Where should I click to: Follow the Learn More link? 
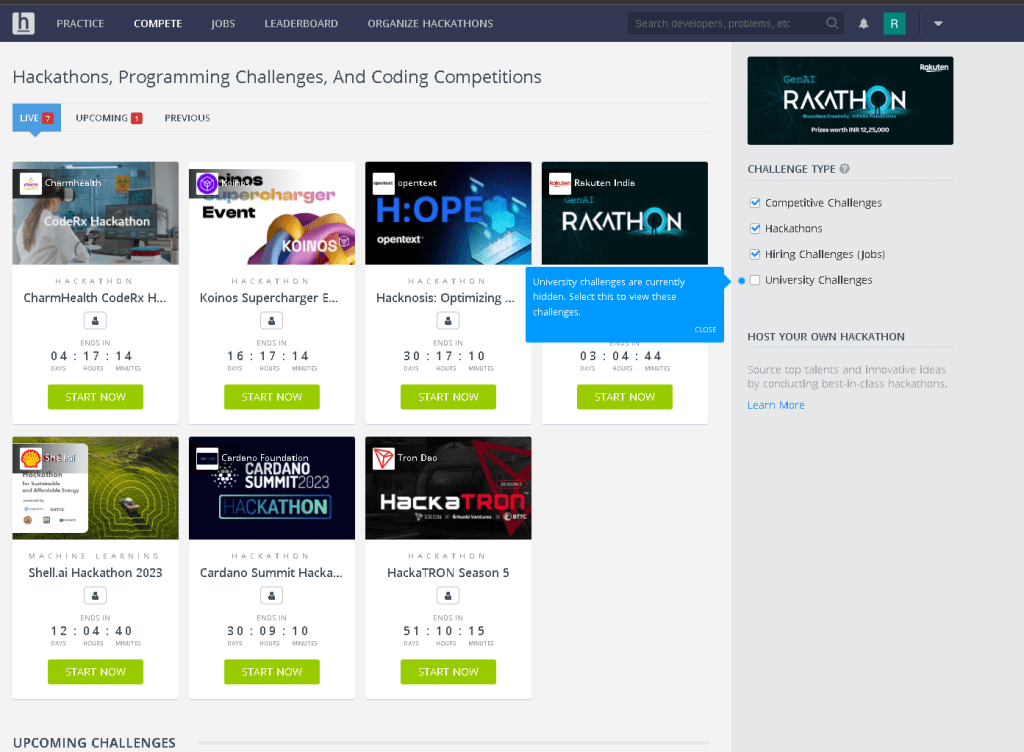[776, 405]
